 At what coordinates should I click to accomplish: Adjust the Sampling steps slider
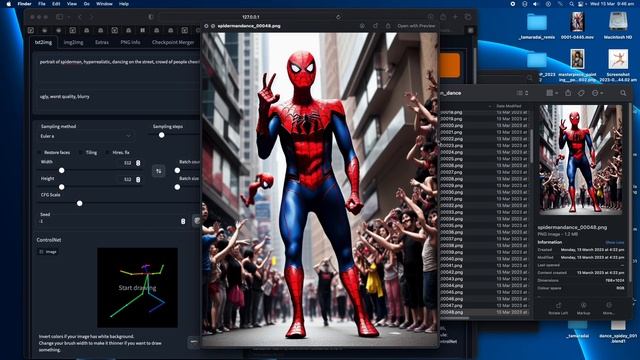pyautogui.click(x=162, y=135)
